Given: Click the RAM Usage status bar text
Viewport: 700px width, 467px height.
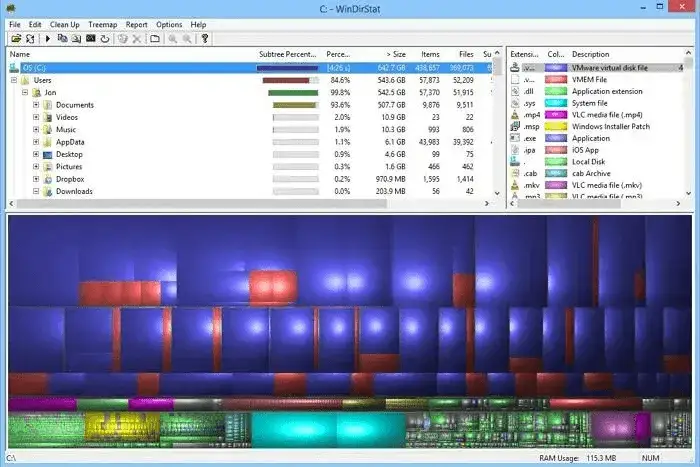Looking at the screenshot, I should (577, 458).
